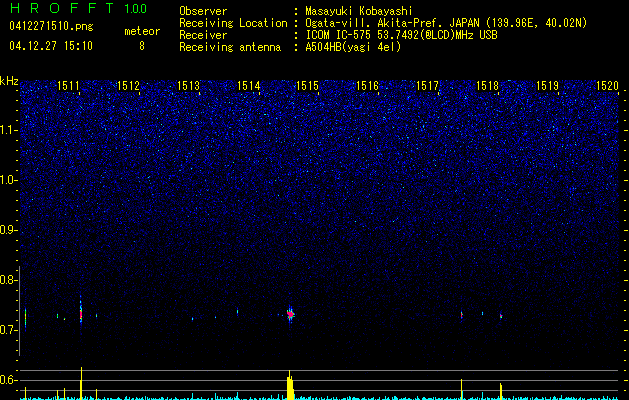
Task: Click the 1511 time marker
Action: [69, 87]
